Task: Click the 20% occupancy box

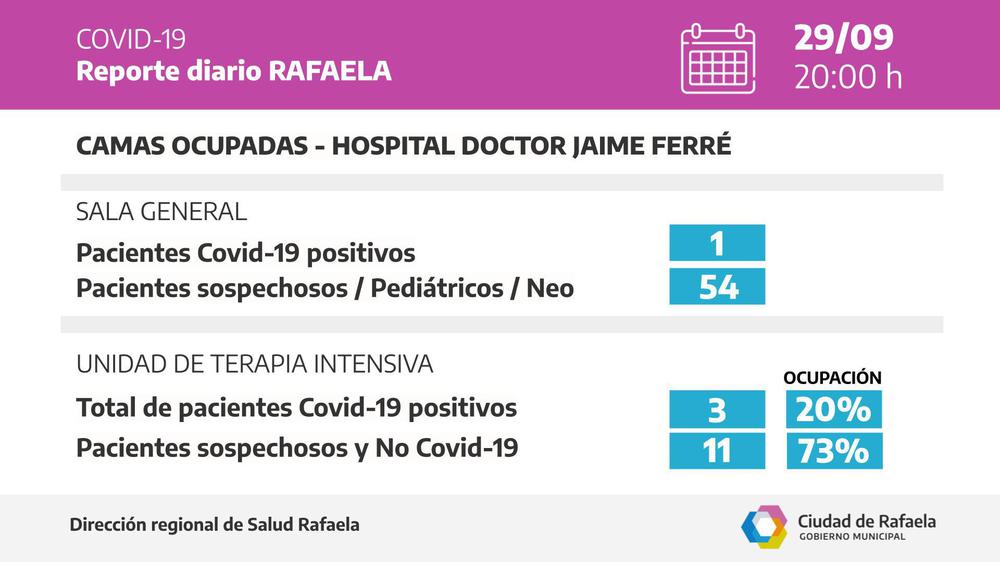Action: [833, 409]
